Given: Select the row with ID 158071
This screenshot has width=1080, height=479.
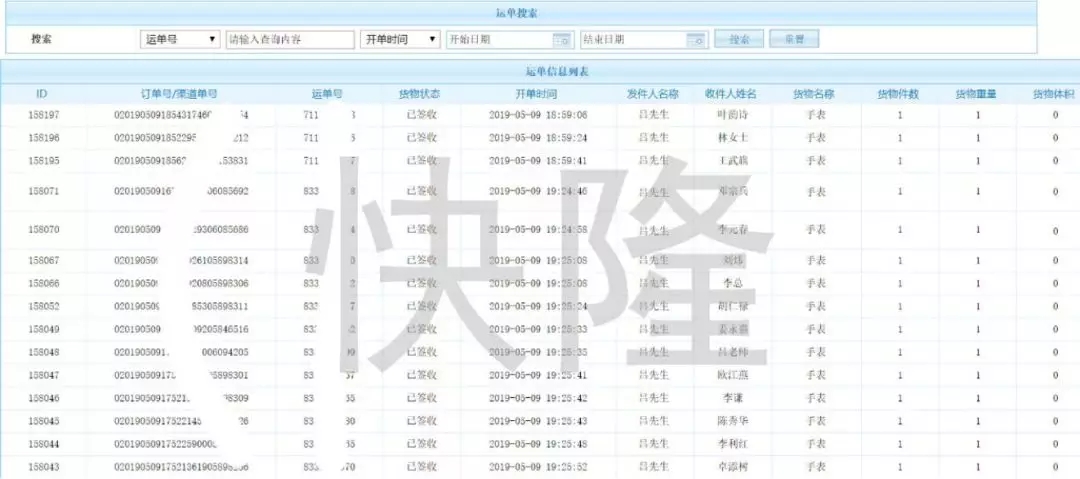Looking at the screenshot, I should tap(540, 192).
